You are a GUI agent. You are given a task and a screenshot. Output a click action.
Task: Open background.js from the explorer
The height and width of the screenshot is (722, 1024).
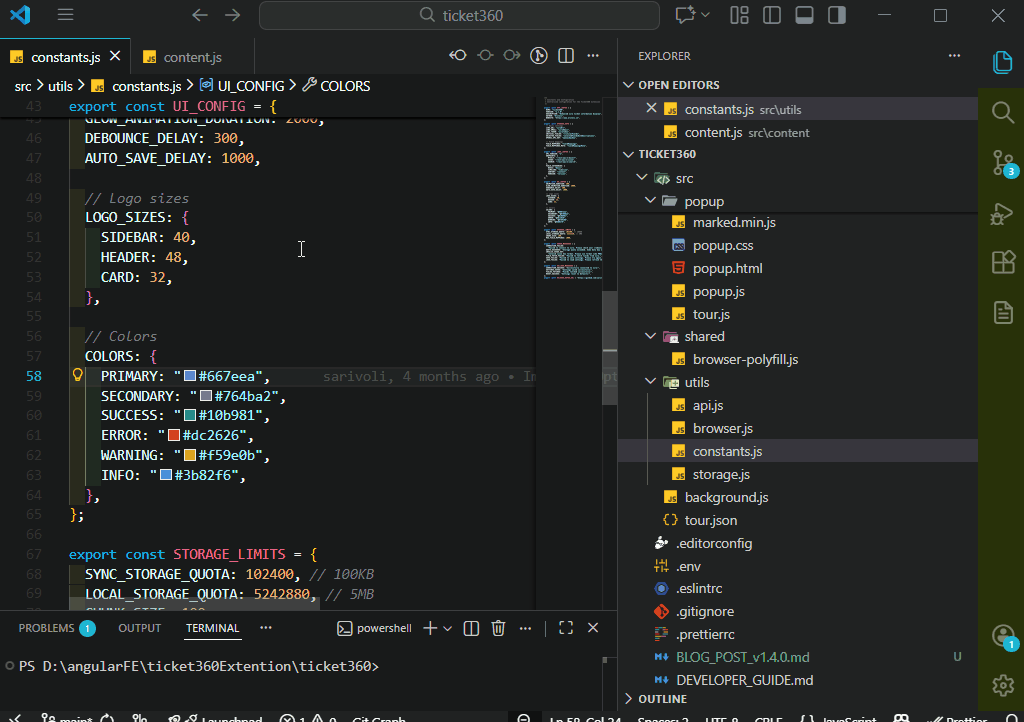click(x=726, y=497)
